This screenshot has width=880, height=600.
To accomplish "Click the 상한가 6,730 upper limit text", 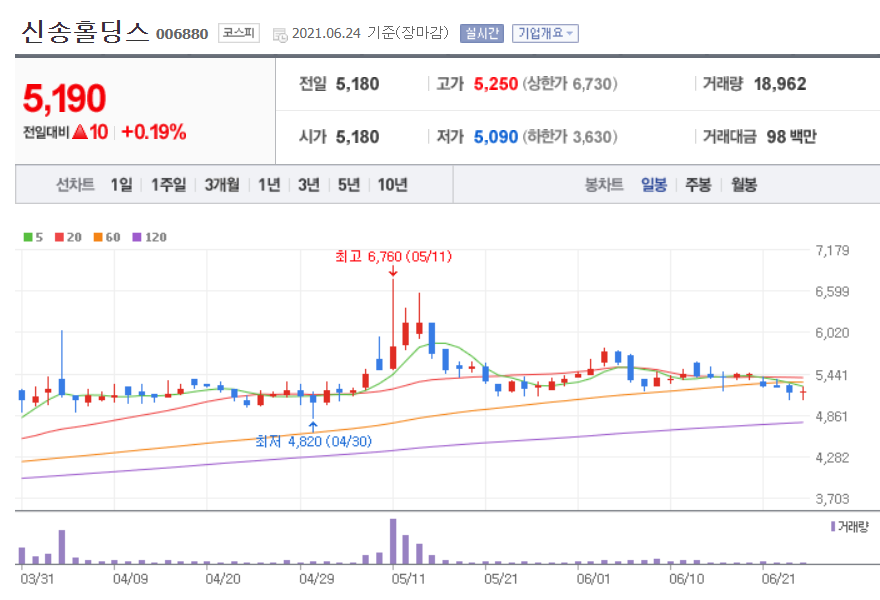I will (x=570, y=84).
